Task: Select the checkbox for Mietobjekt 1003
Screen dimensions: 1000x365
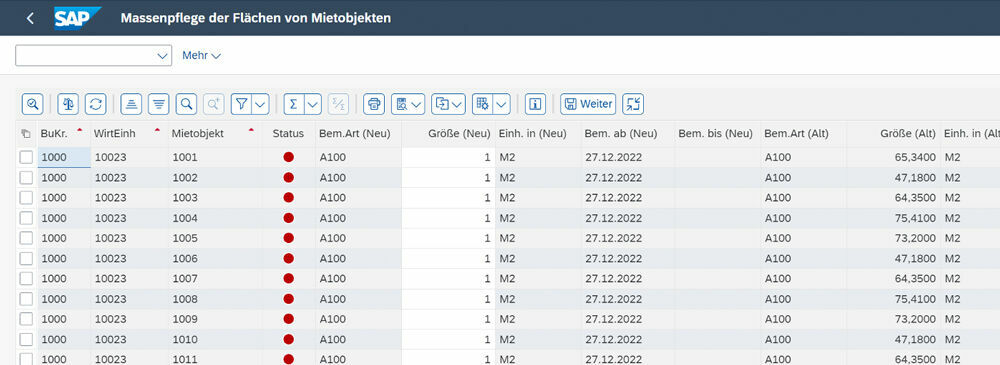Action: pyautogui.click(x=26, y=198)
